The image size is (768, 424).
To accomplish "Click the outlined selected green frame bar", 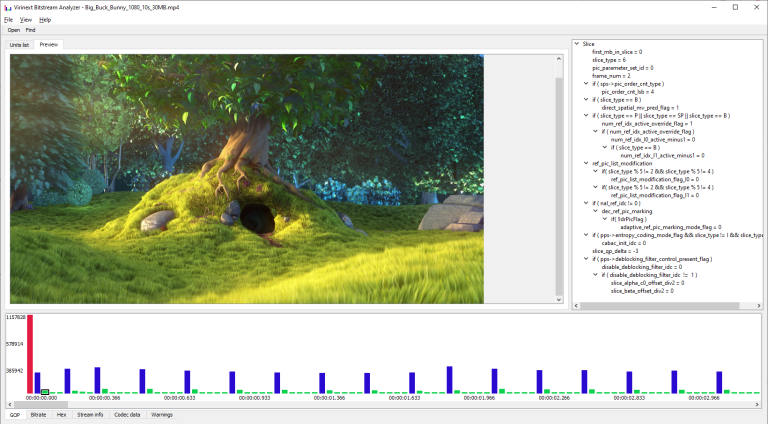I will point(45,392).
